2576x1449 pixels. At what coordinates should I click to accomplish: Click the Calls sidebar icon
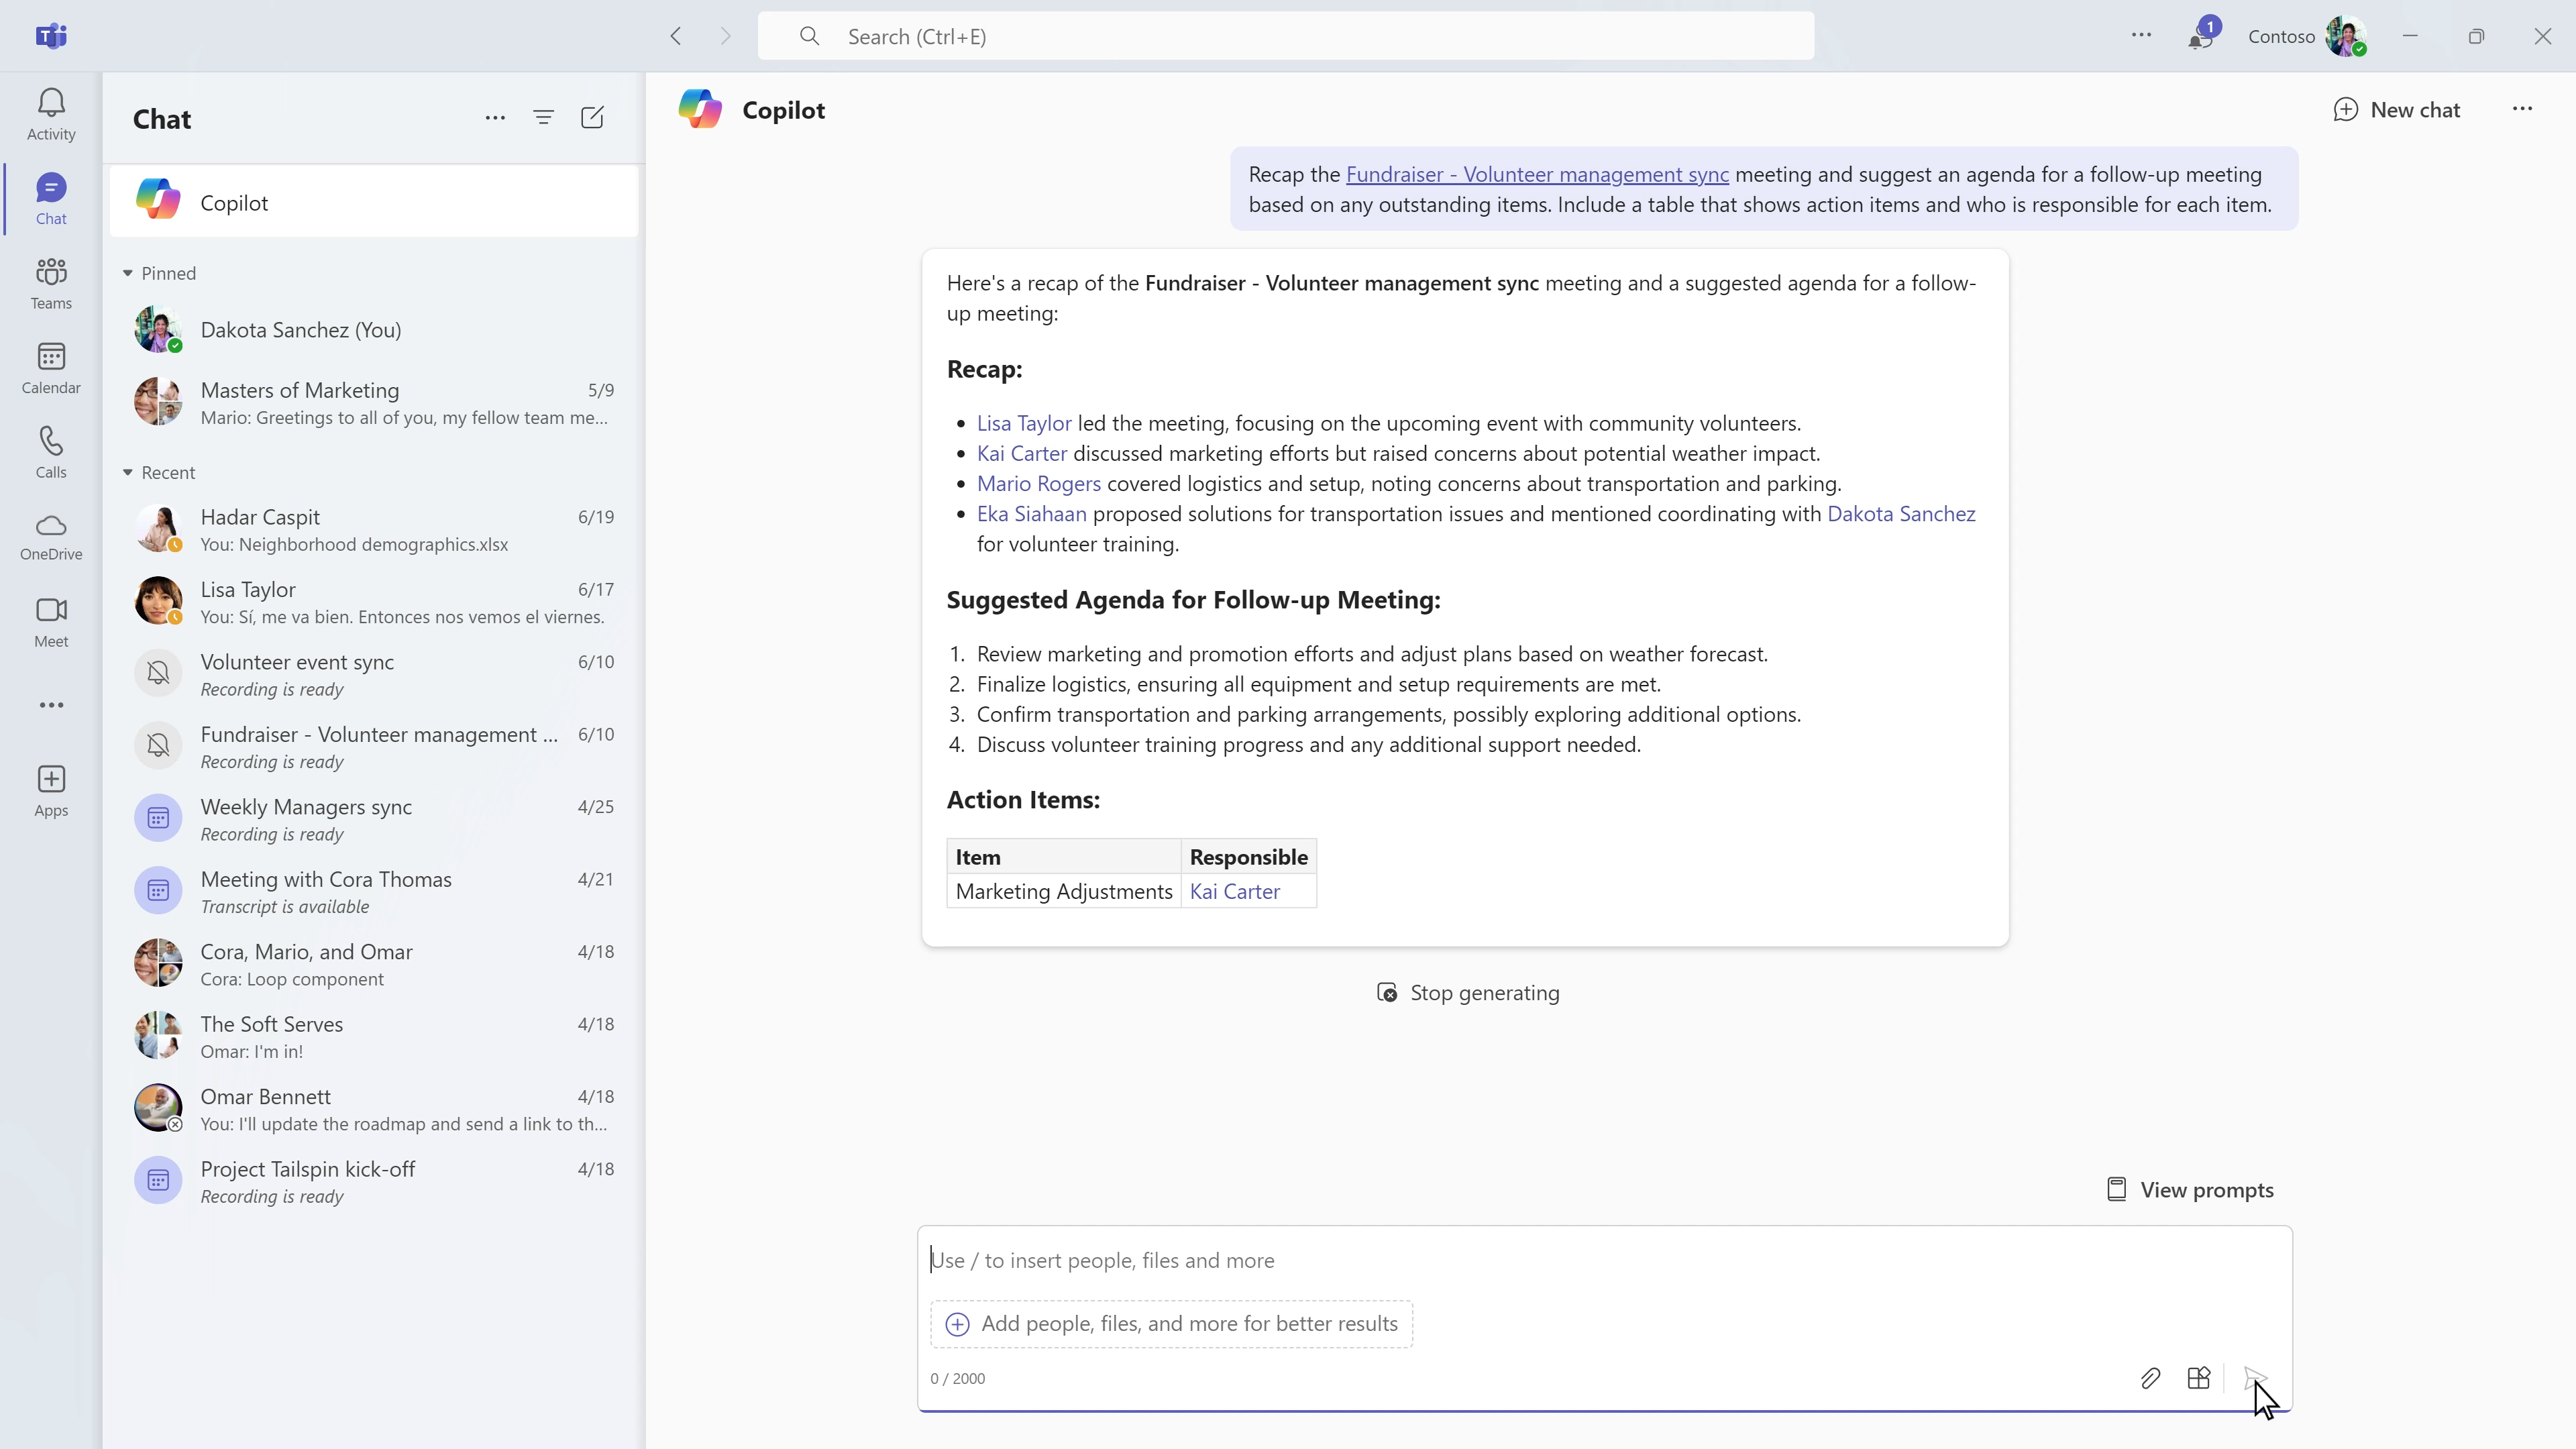coord(51,452)
